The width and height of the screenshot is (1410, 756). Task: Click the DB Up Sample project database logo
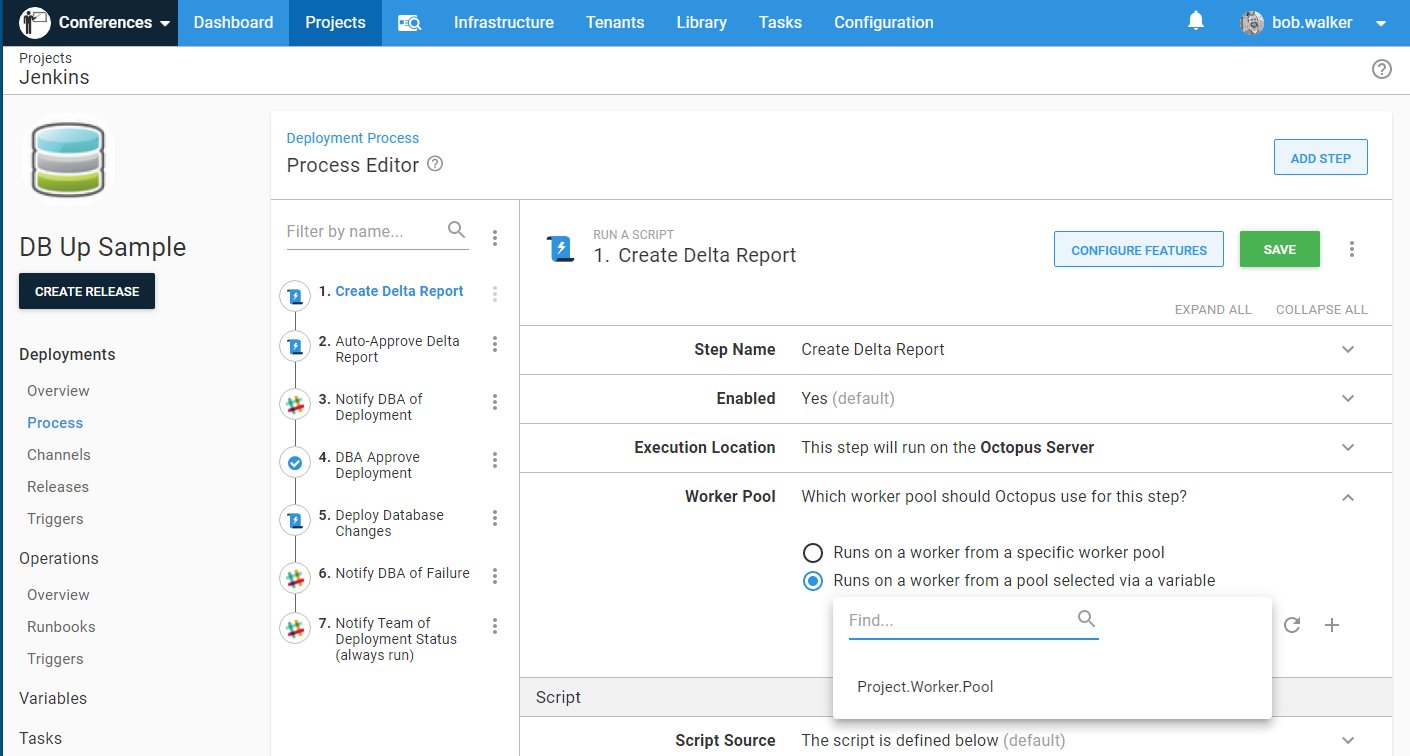(x=68, y=160)
